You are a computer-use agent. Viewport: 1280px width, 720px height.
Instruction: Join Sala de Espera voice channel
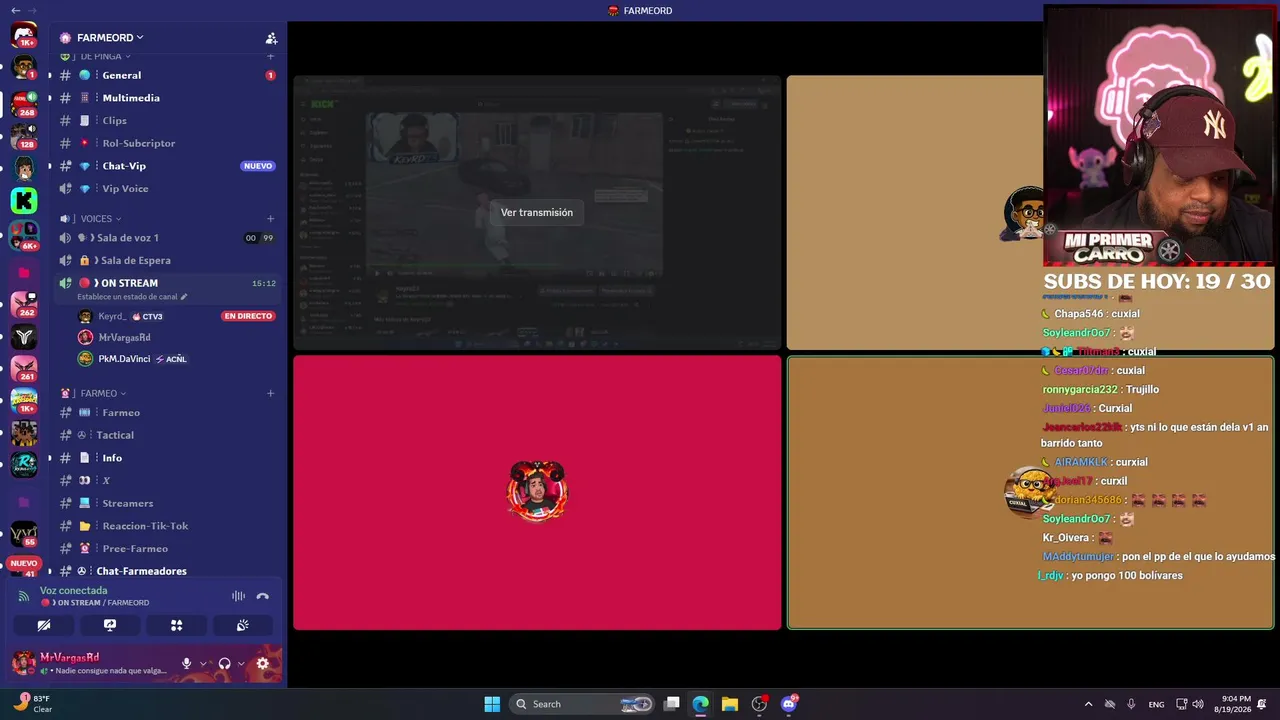click(166, 261)
